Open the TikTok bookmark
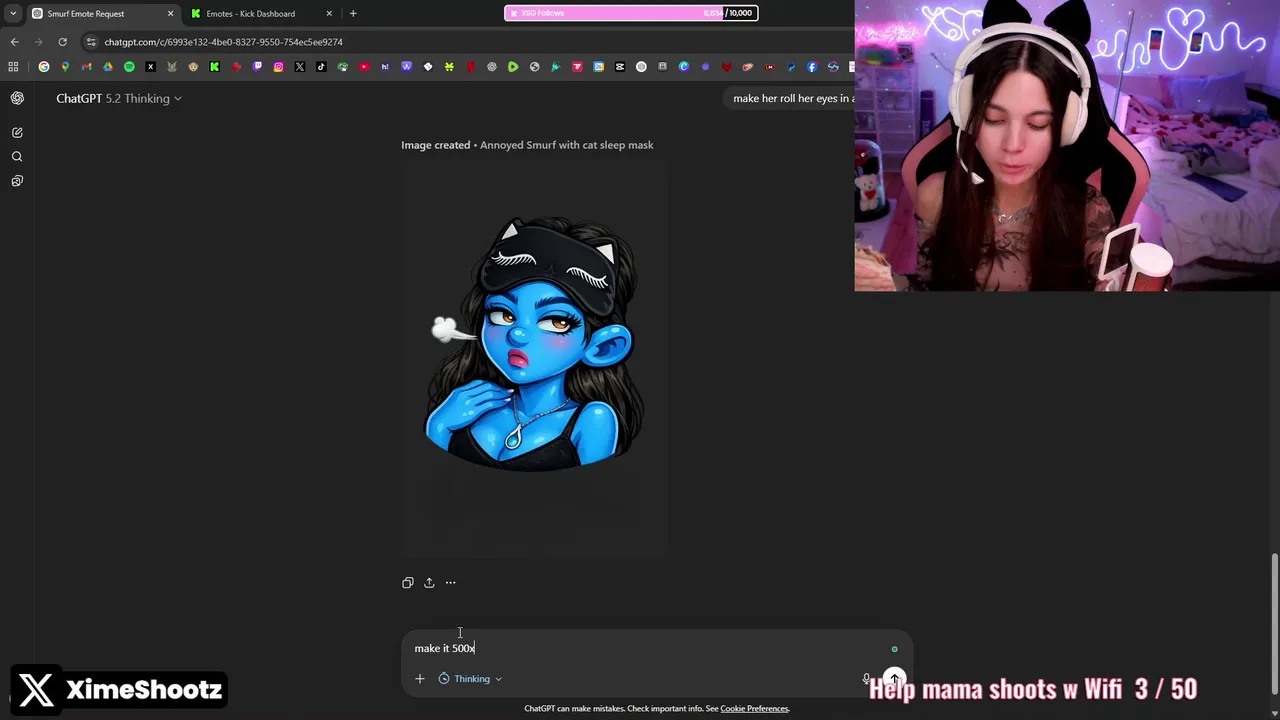 click(x=321, y=67)
